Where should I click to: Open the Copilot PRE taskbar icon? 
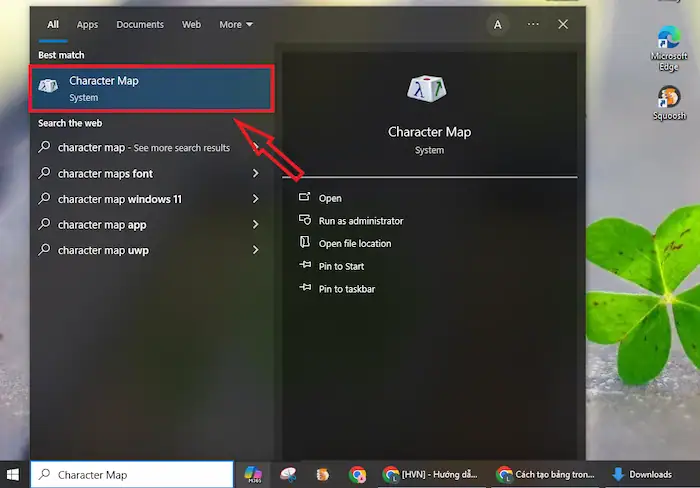253,474
